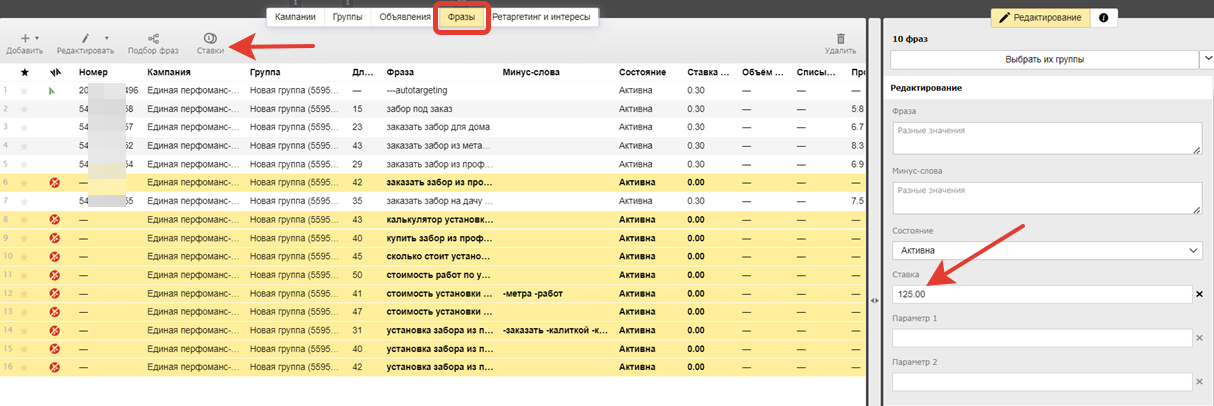The height and width of the screenshot is (406, 1214).
Task: Click into the Ставка input field
Action: (x=1040, y=294)
